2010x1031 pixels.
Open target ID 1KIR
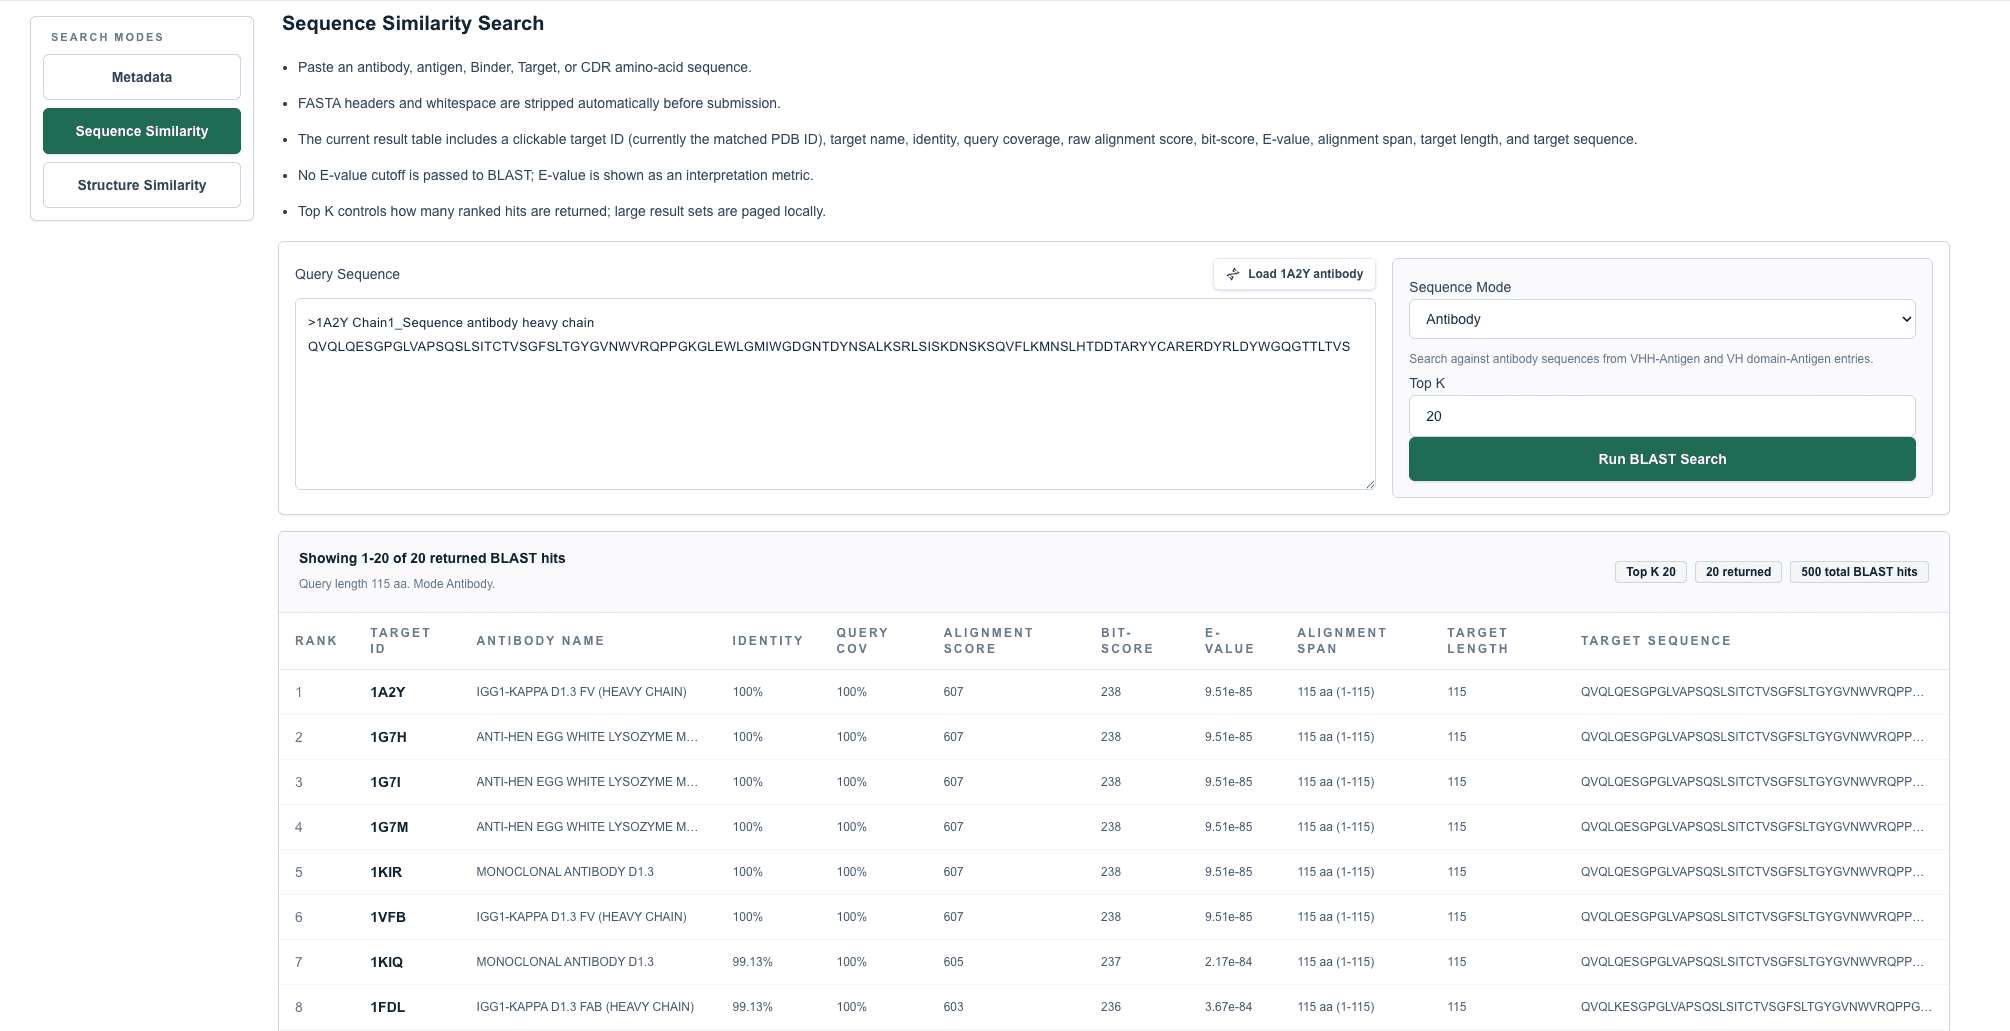tap(386, 872)
